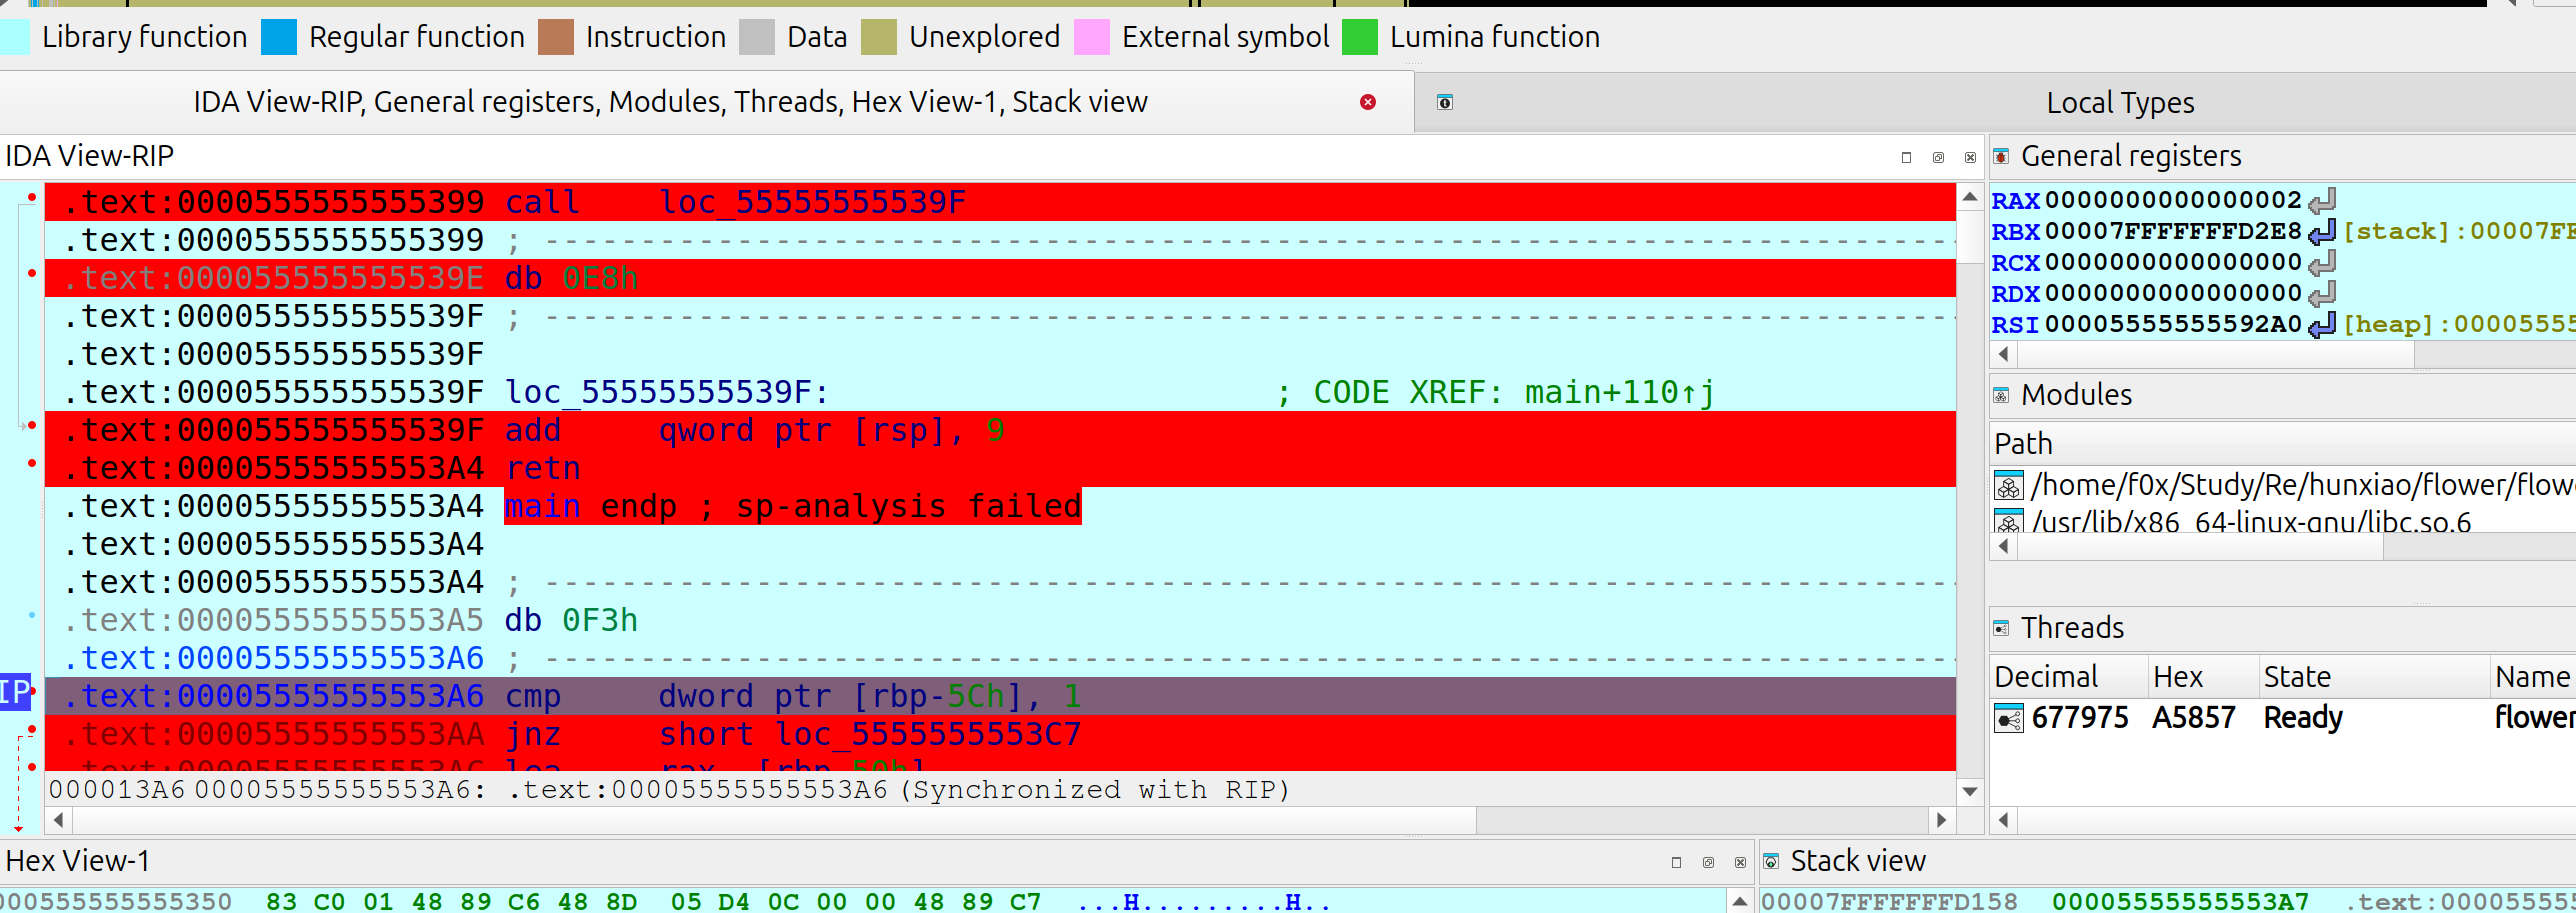Click the thread icon beside 677975

click(x=2009, y=718)
